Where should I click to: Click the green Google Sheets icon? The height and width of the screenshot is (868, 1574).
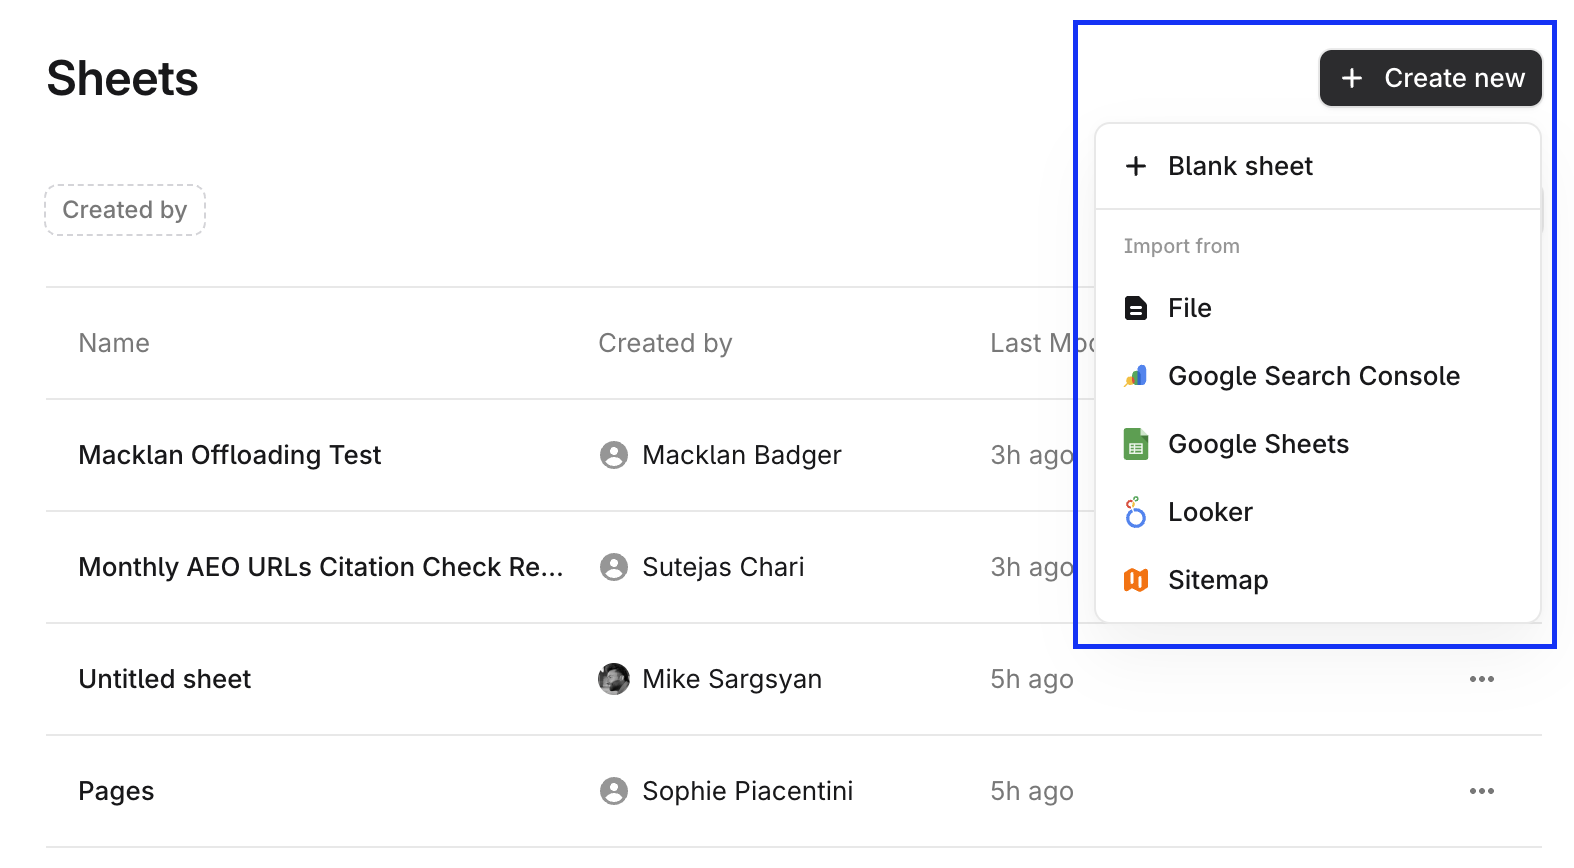coord(1136,444)
